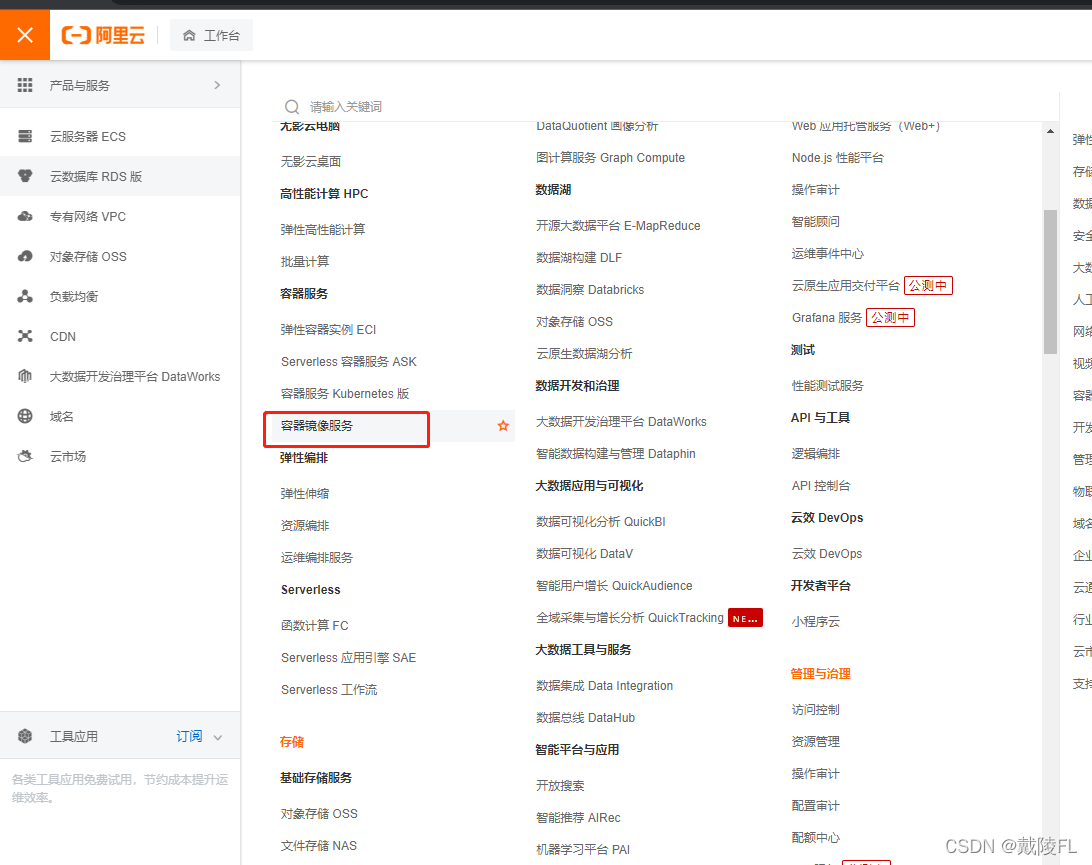This screenshot has height=865, width=1092.
Task: Expand the 工具应用 dropdown chevron
Action: 218,737
